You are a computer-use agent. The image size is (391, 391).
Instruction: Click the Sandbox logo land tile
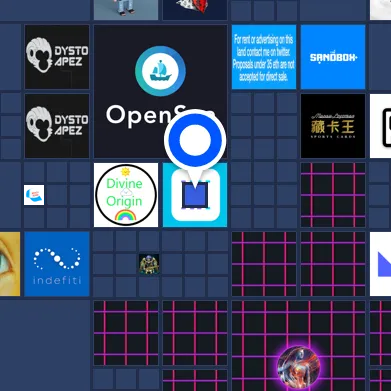click(x=333, y=57)
